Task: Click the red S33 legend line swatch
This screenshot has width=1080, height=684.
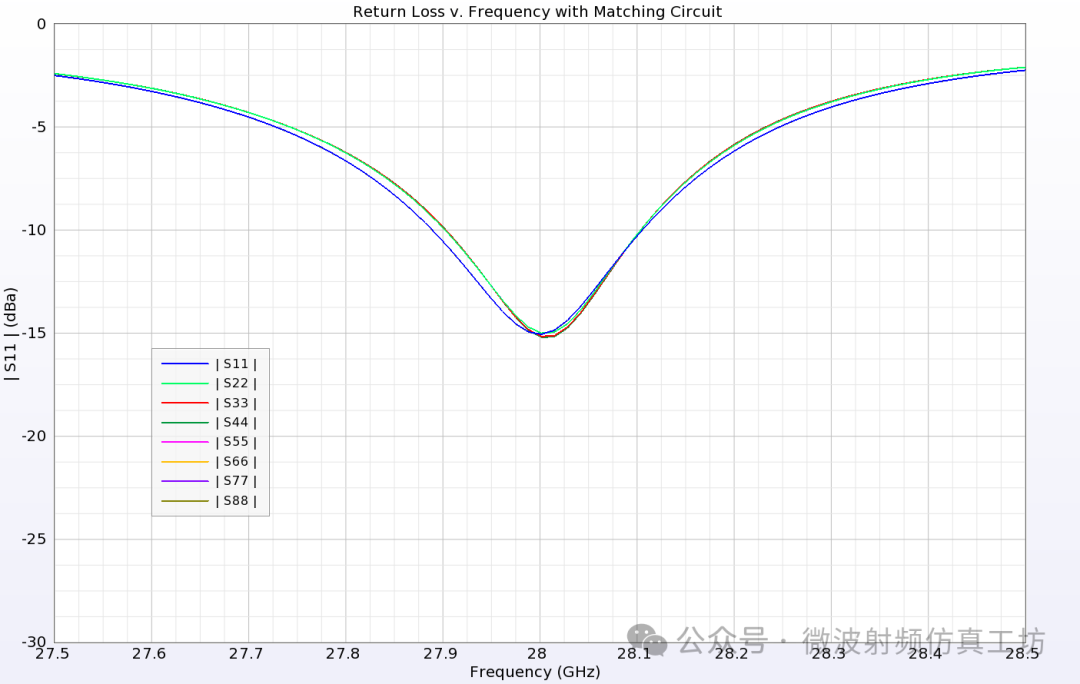Action: coord(185,403)
